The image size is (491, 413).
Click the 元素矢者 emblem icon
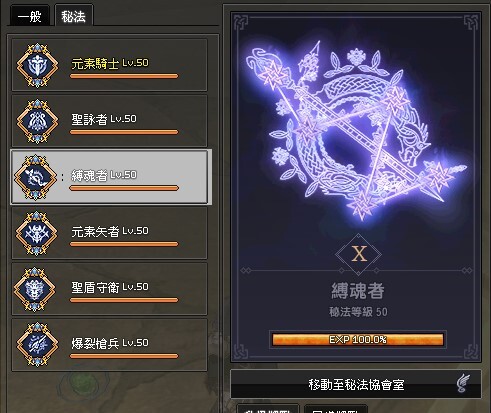coord(36,233)
